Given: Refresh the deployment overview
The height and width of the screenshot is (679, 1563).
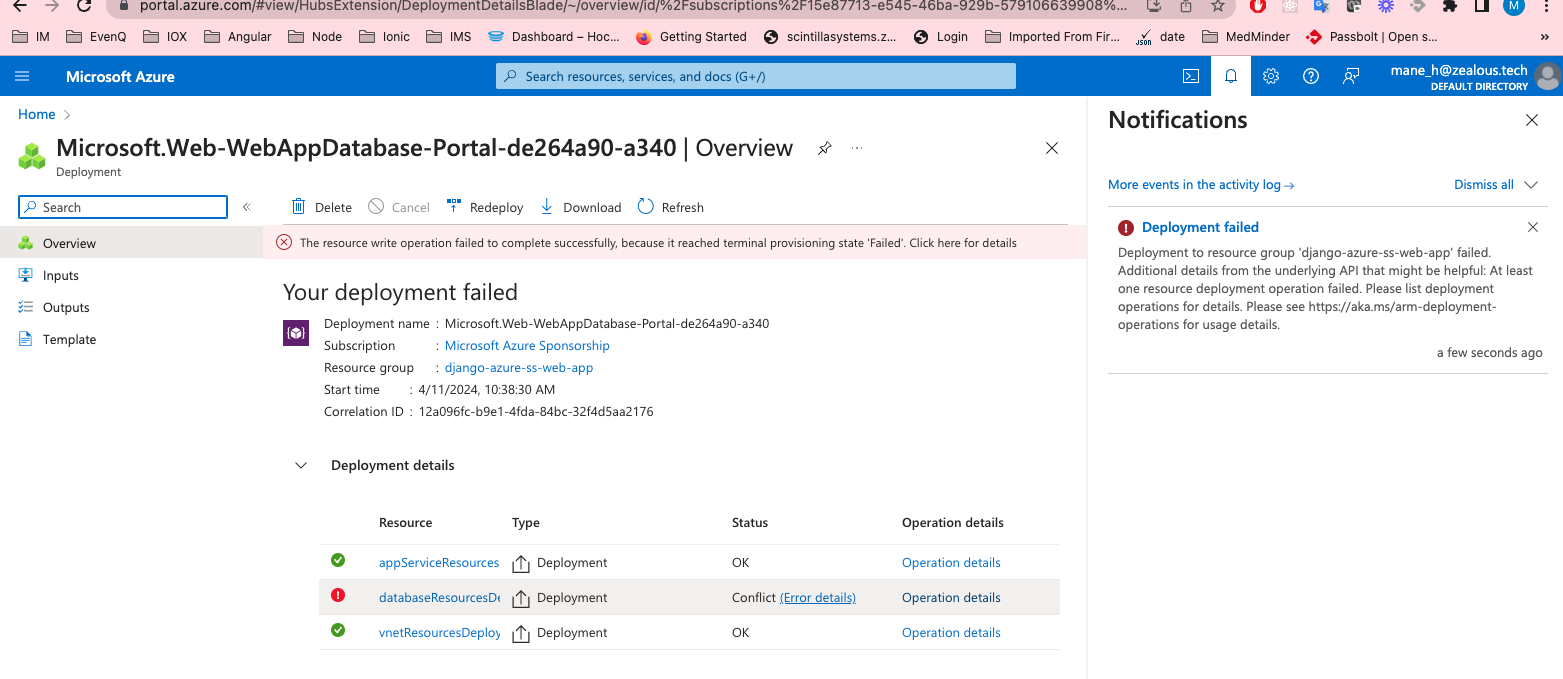Looking at the screenshot, I should click(671, 207).
